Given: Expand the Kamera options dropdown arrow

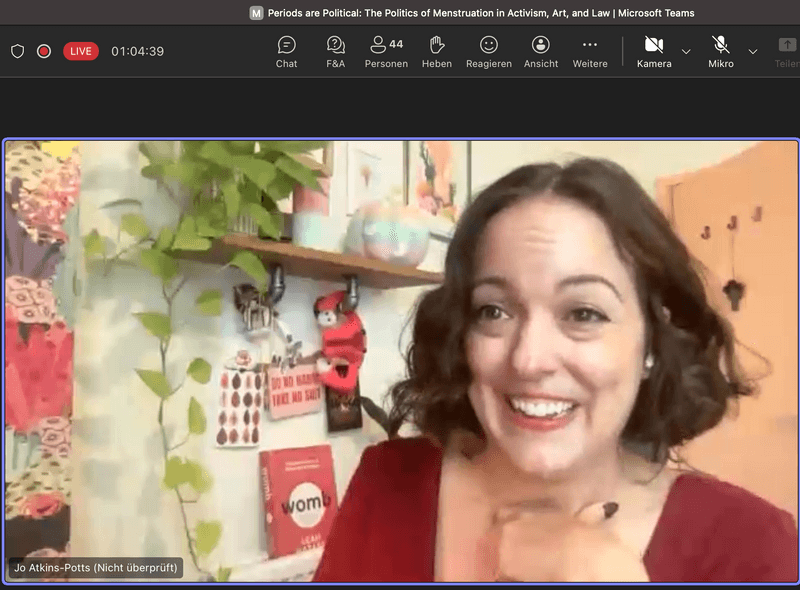Looking at the screenshot, I should (686, 51).
